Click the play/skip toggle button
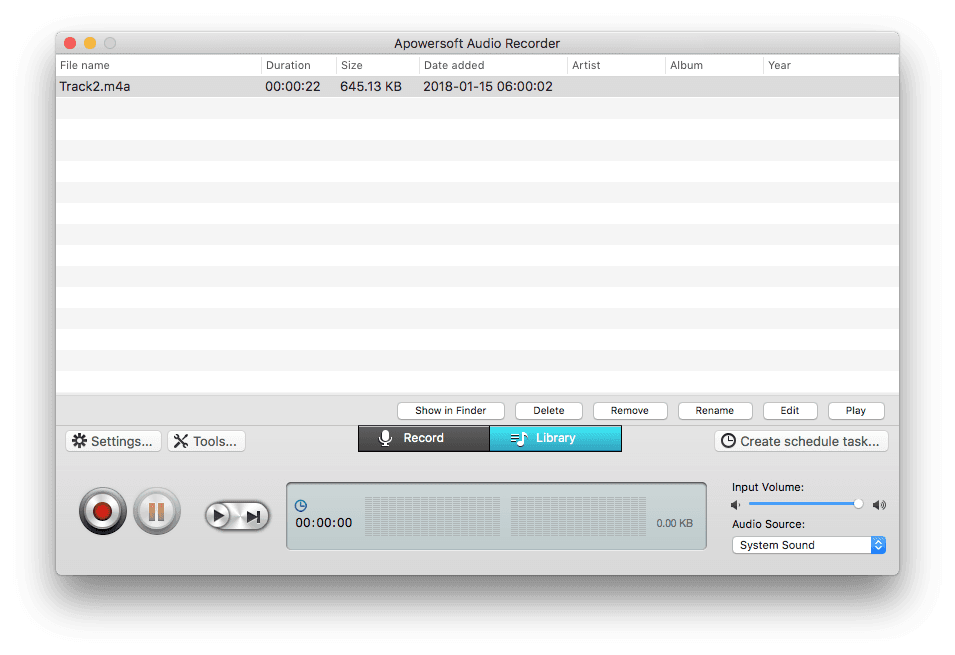This screenshot has height=655, width=955. [x=237, y=516]
